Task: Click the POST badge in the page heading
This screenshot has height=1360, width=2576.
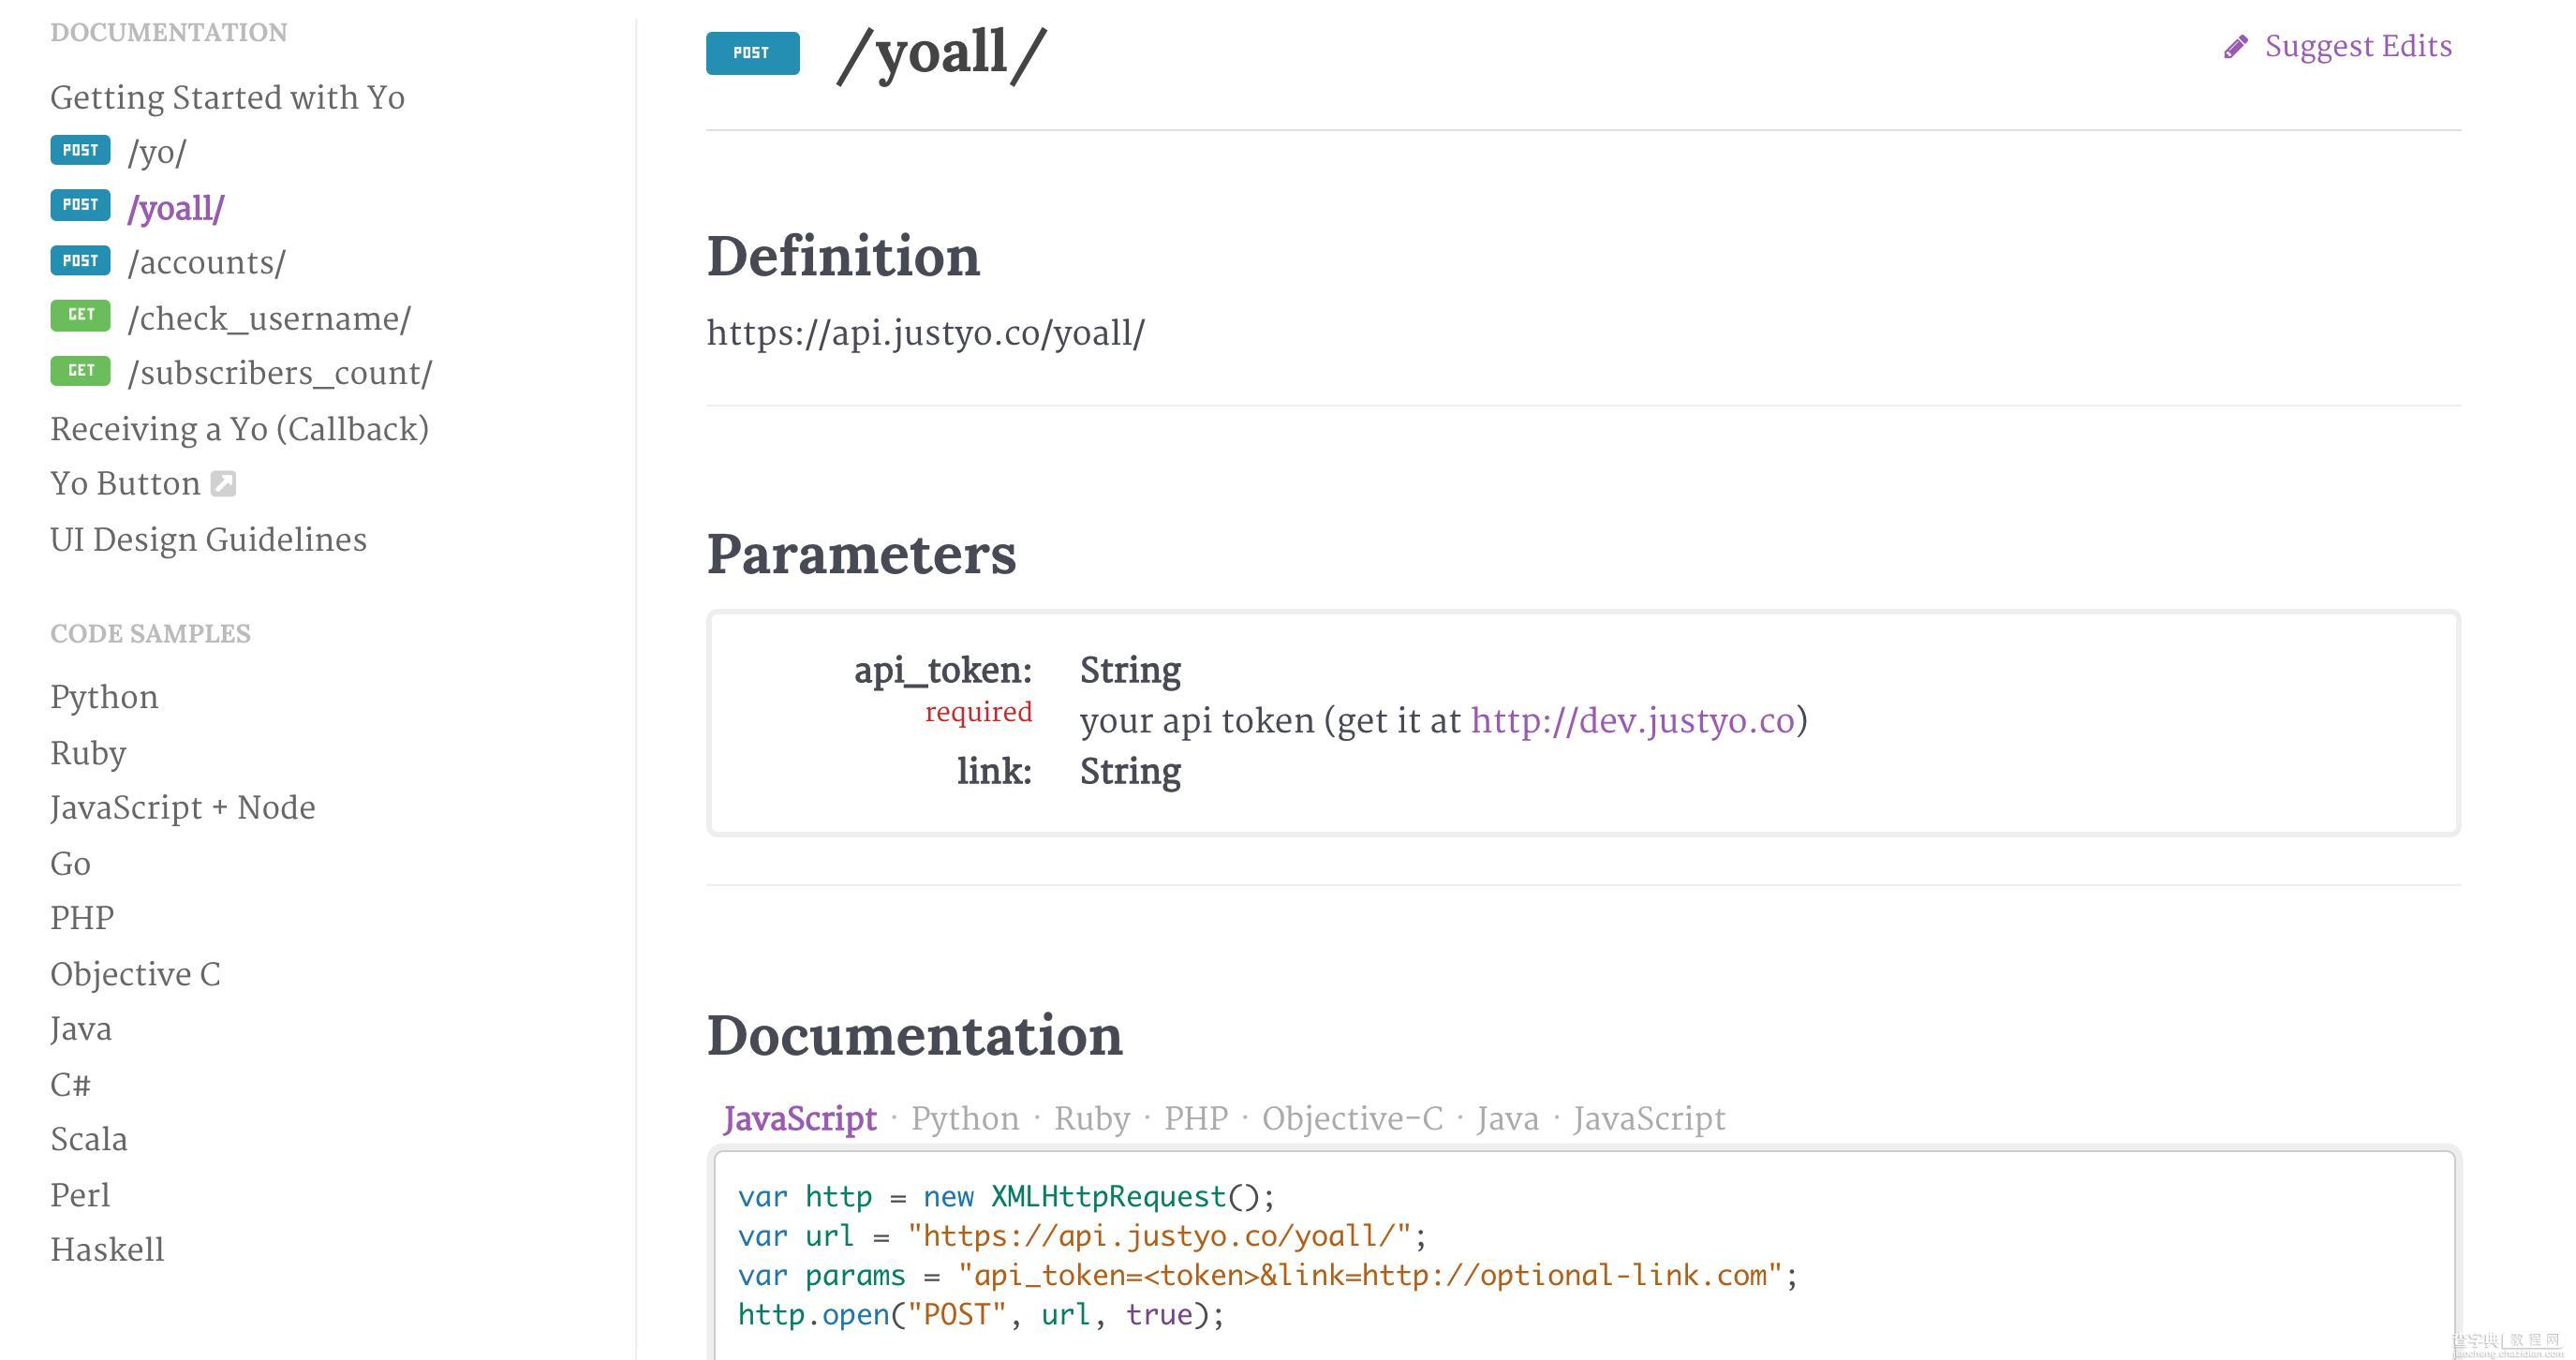Action: pos(753,53)
